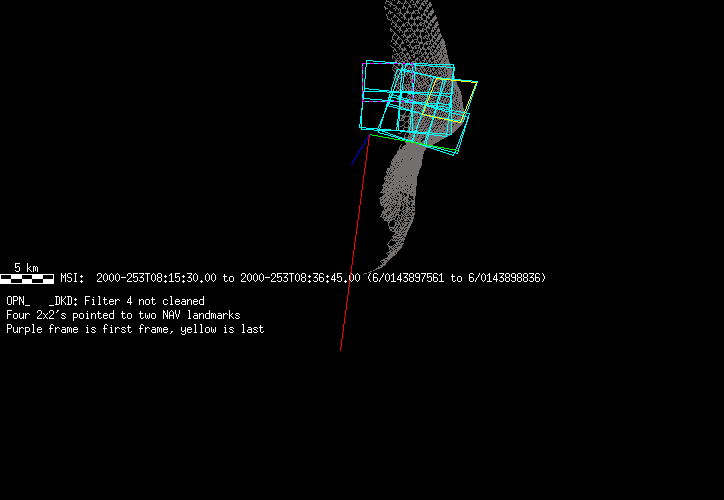Click the purple first-frame footprint
This screenshot has height=500, width=724.
click(x=387, y=82)
